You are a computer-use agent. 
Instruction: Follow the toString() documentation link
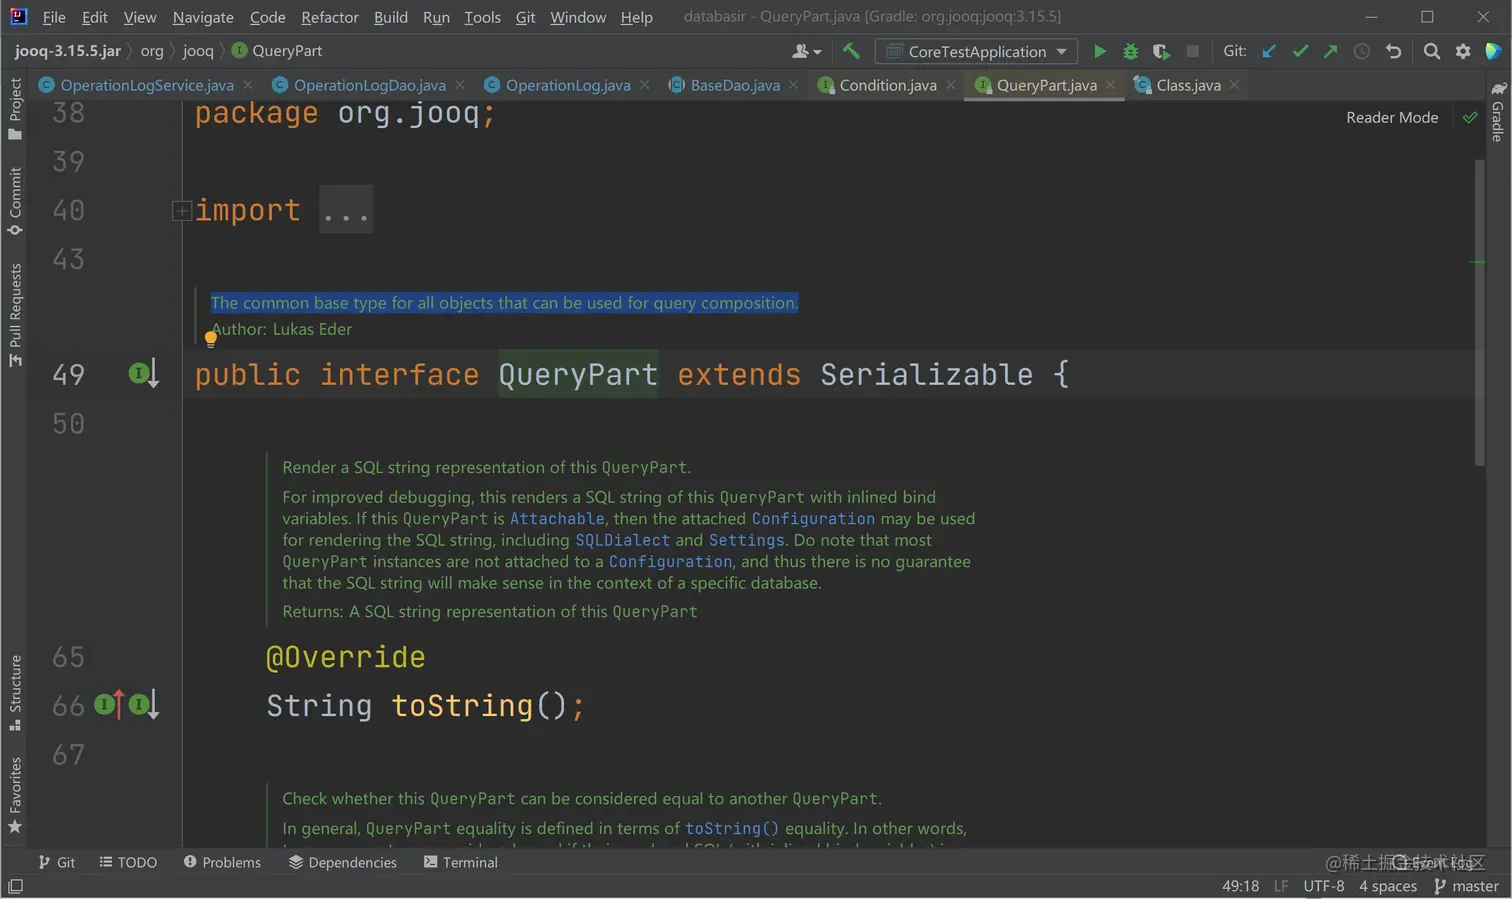732,828
